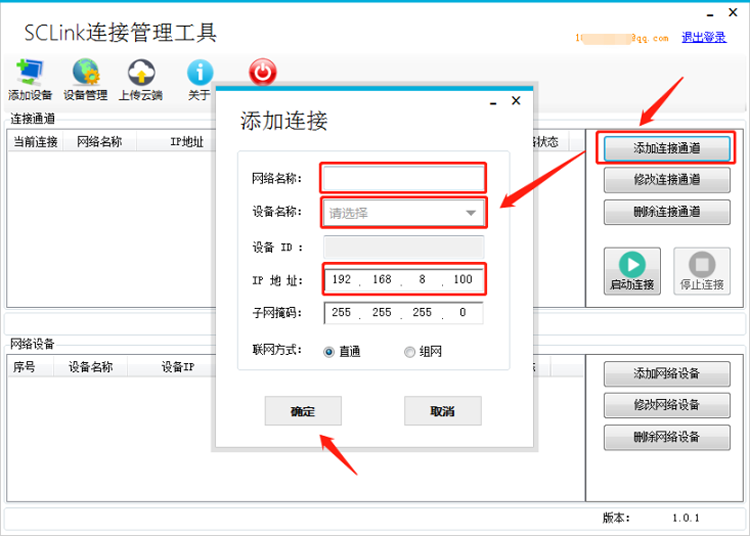Select the 组网 radio option
750x536 pixels.
coord(423,352)
